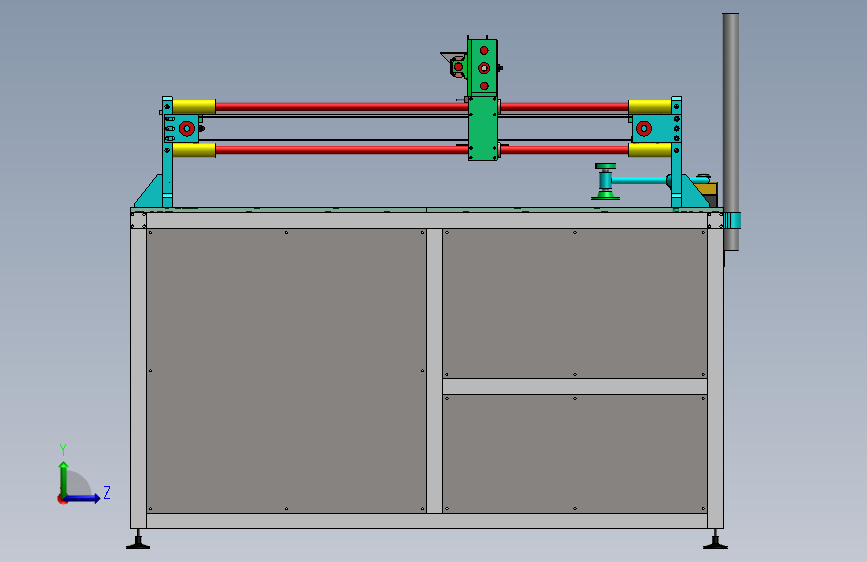This screenshot has width=867, height=562.
Task: Select the center vertical frame post
Action: tap(435, 371)
